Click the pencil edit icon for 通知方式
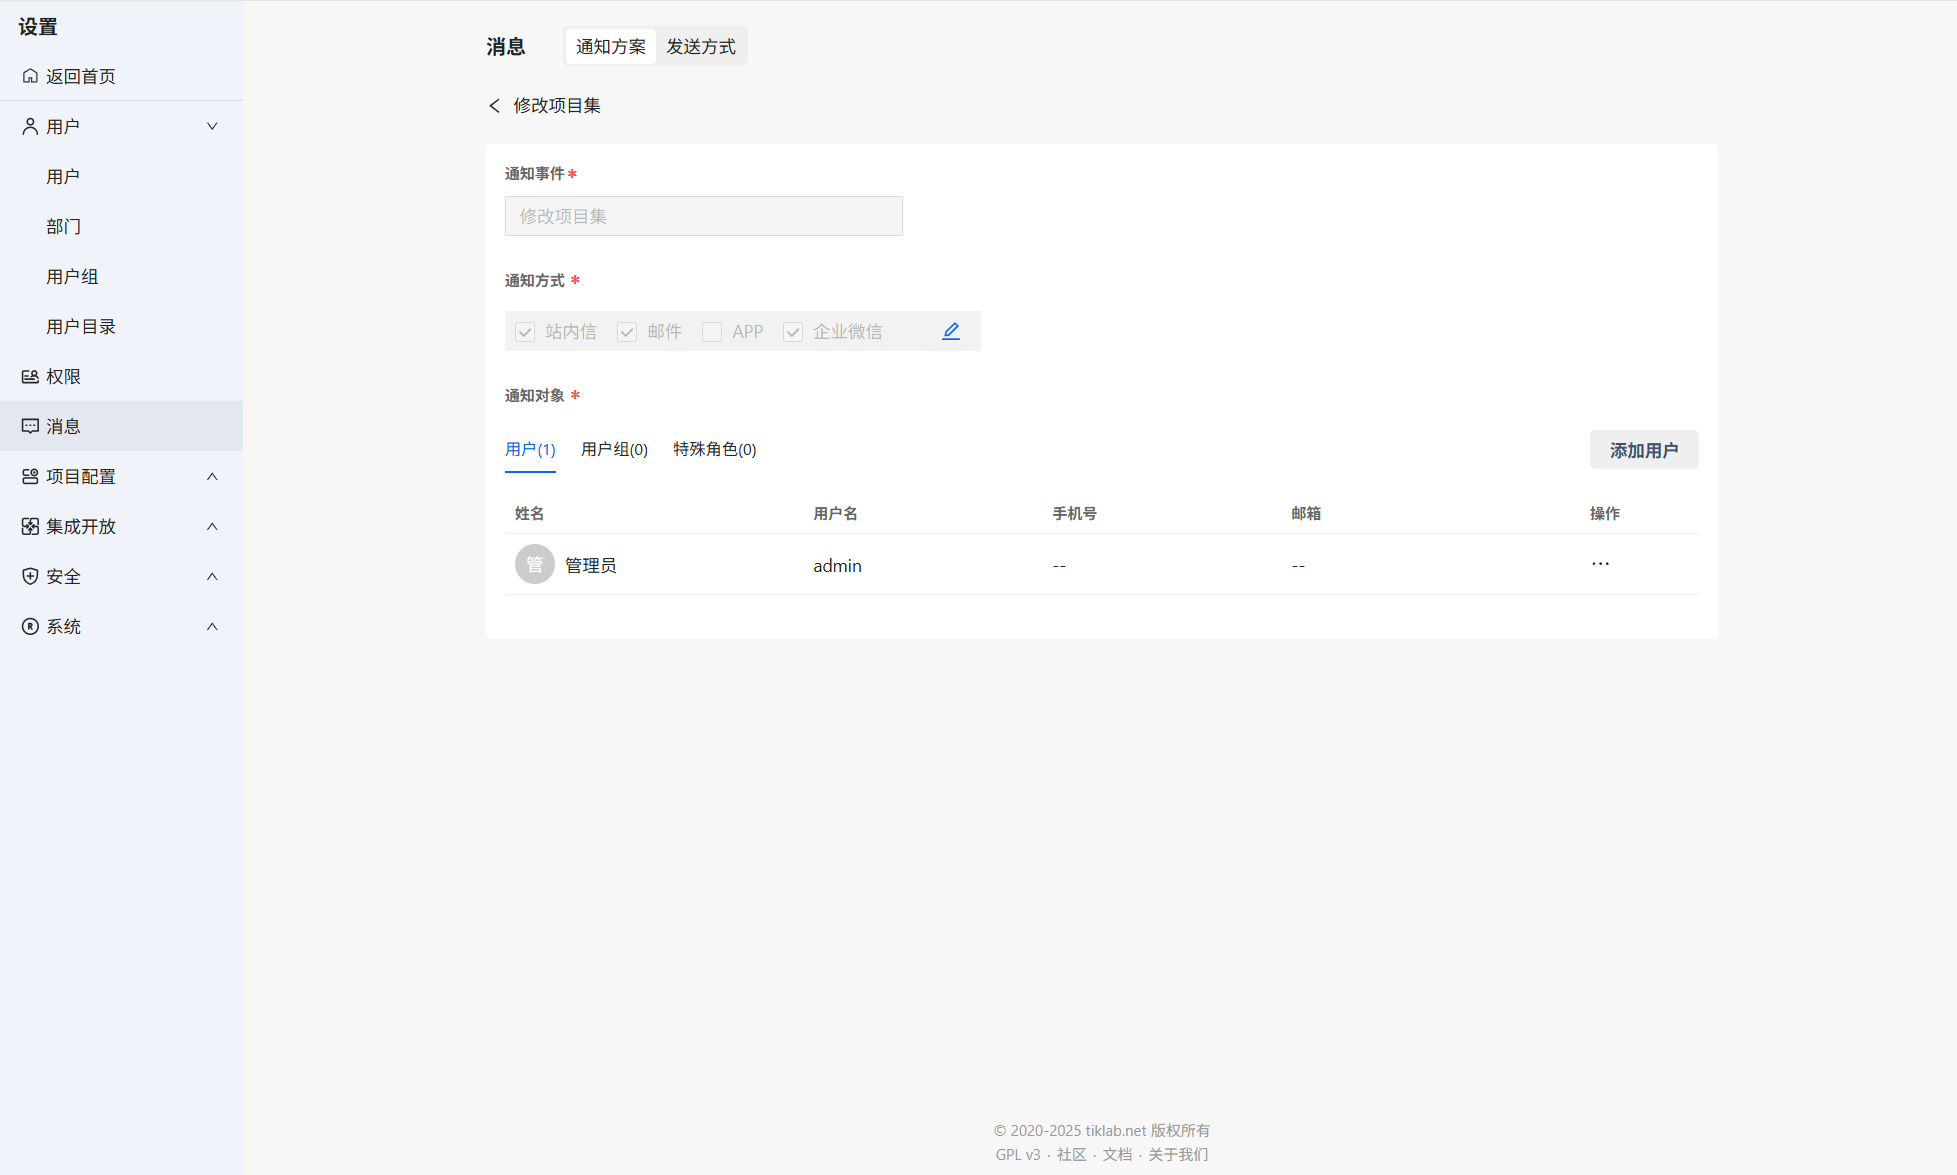The width and height of the screenshot is (1957, 1175). [x=950, y=331]
